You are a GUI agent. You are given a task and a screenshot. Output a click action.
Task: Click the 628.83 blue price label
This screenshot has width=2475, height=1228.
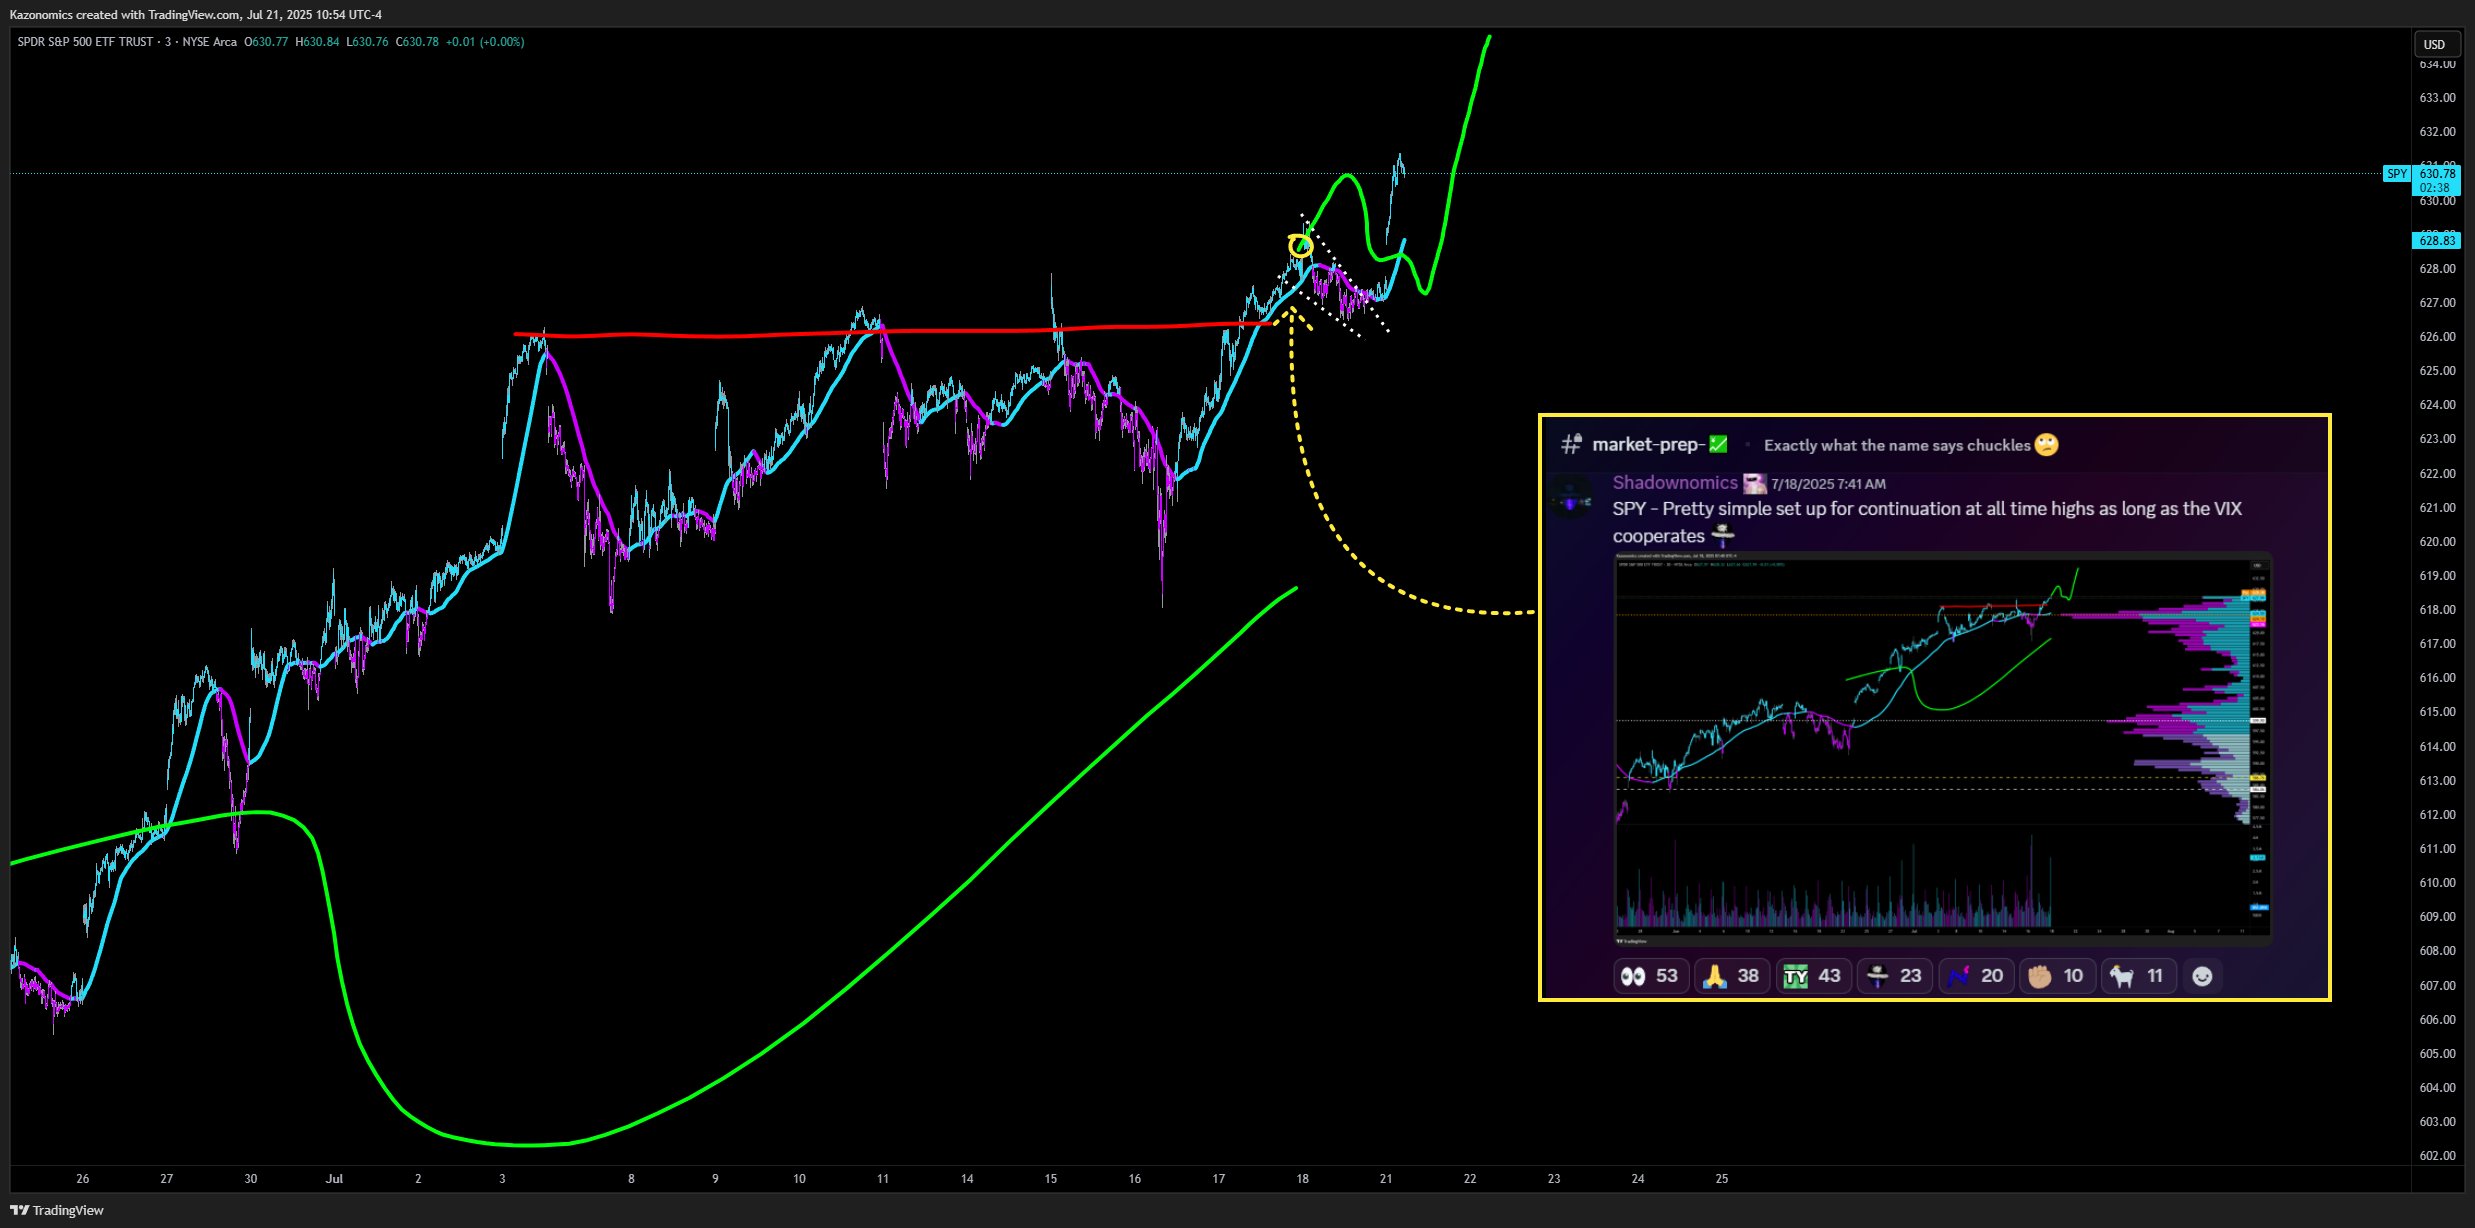point(2437,240)
